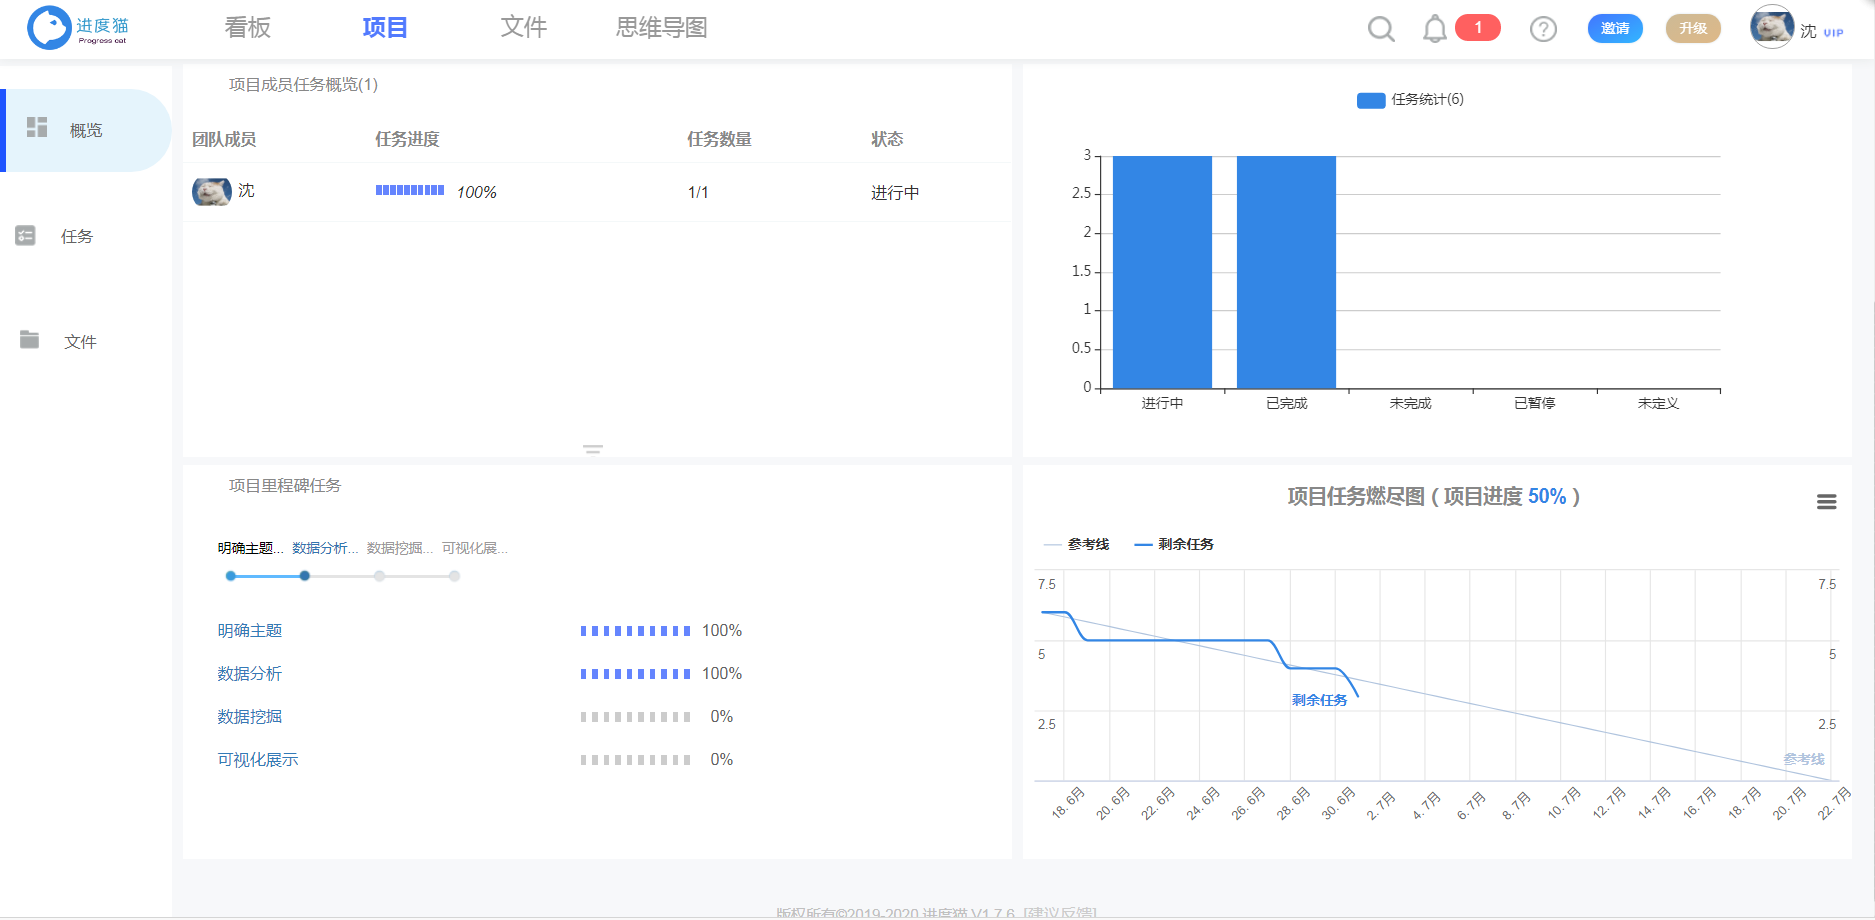Viewport: 1875px width, 920px height.
Task: Click the 项目成员任务概览(1) heading
Action: 303,85
